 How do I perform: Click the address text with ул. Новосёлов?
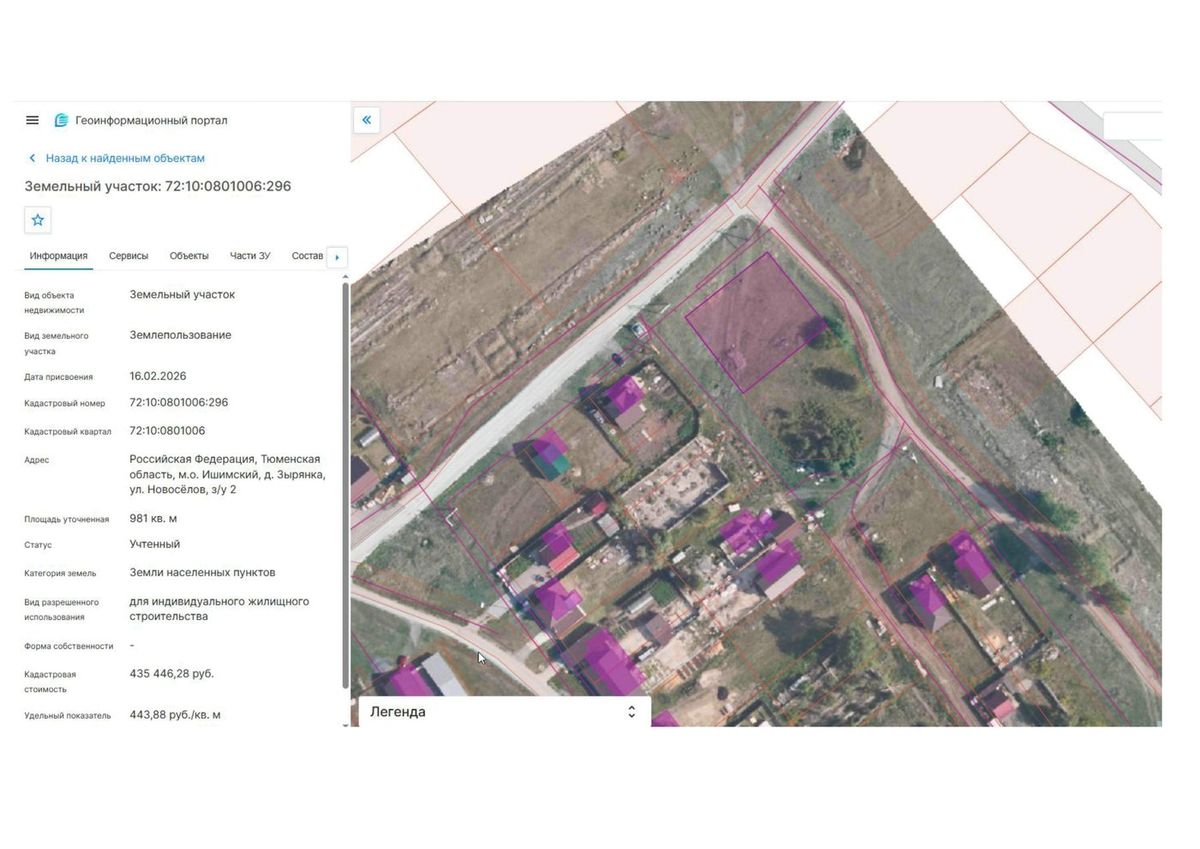point(227,474)
